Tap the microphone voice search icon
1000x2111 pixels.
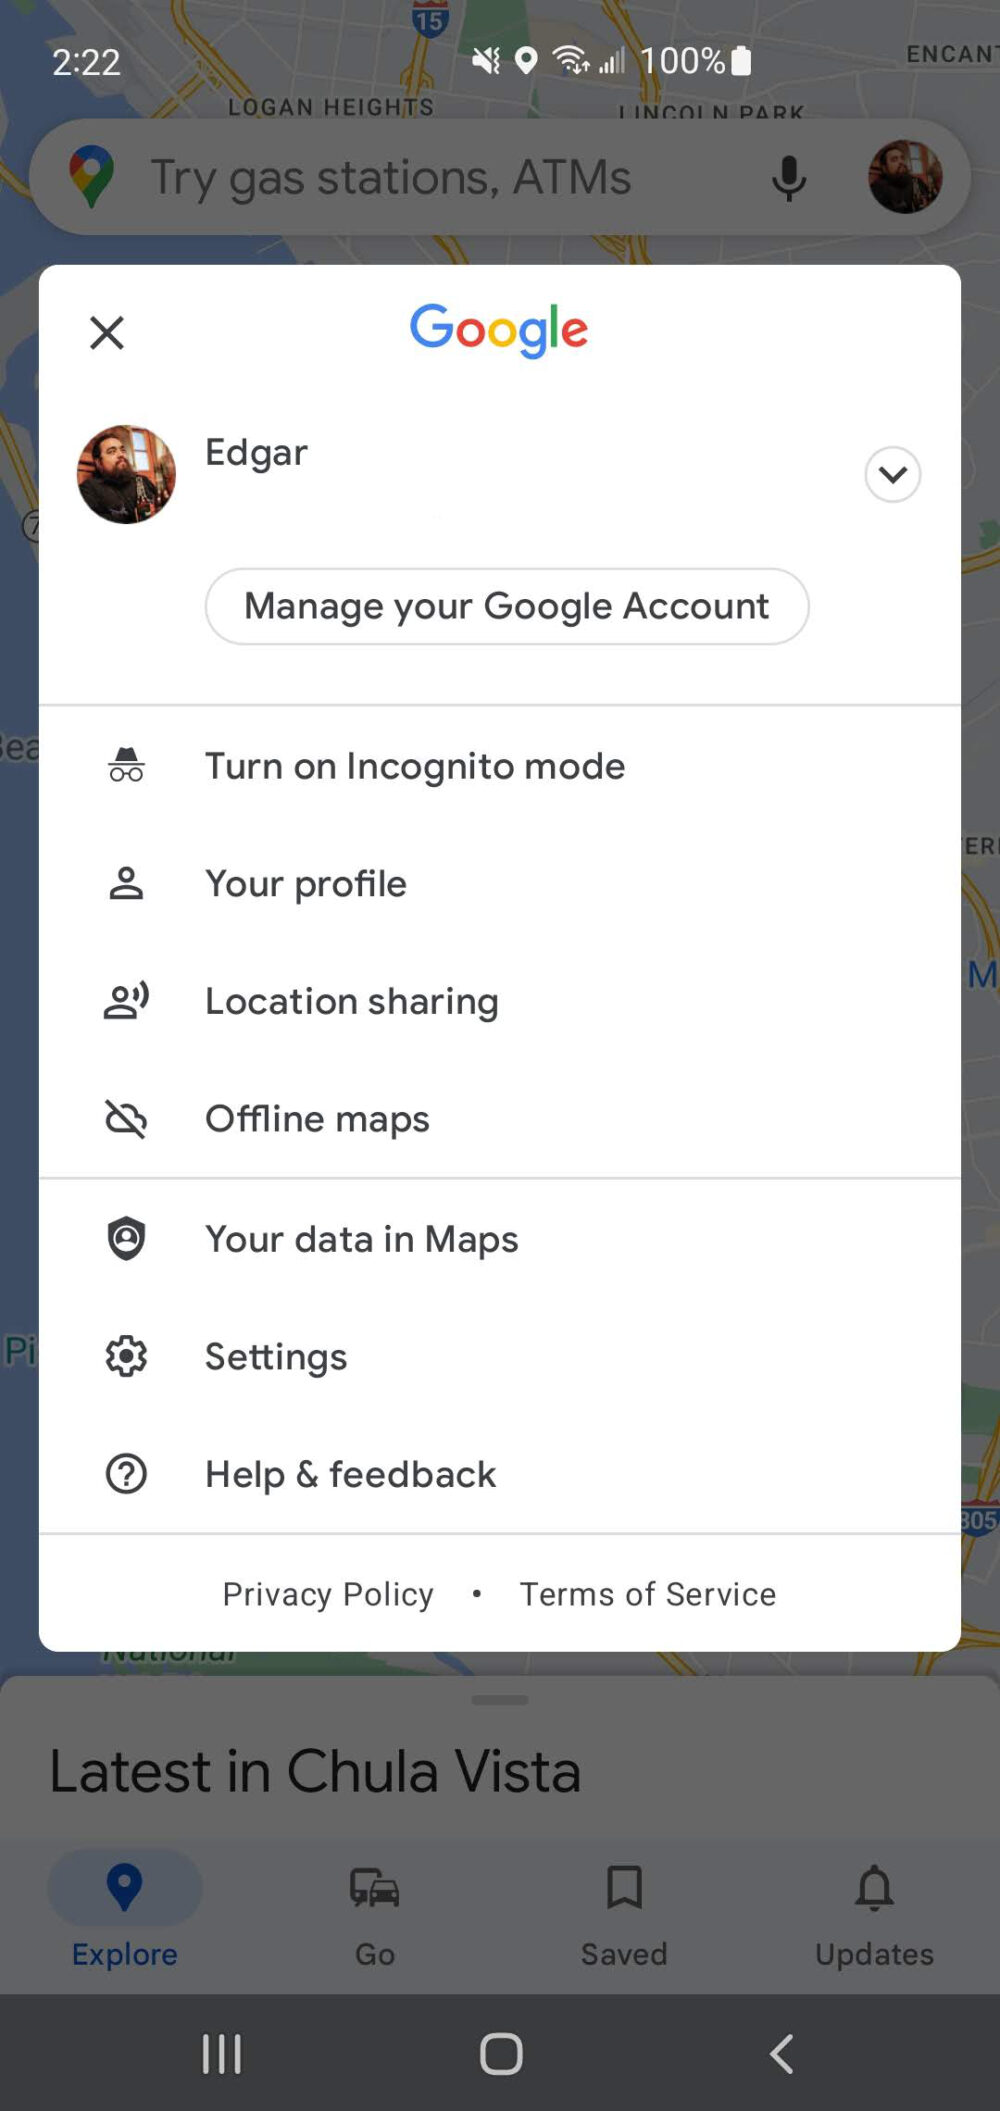789,178
